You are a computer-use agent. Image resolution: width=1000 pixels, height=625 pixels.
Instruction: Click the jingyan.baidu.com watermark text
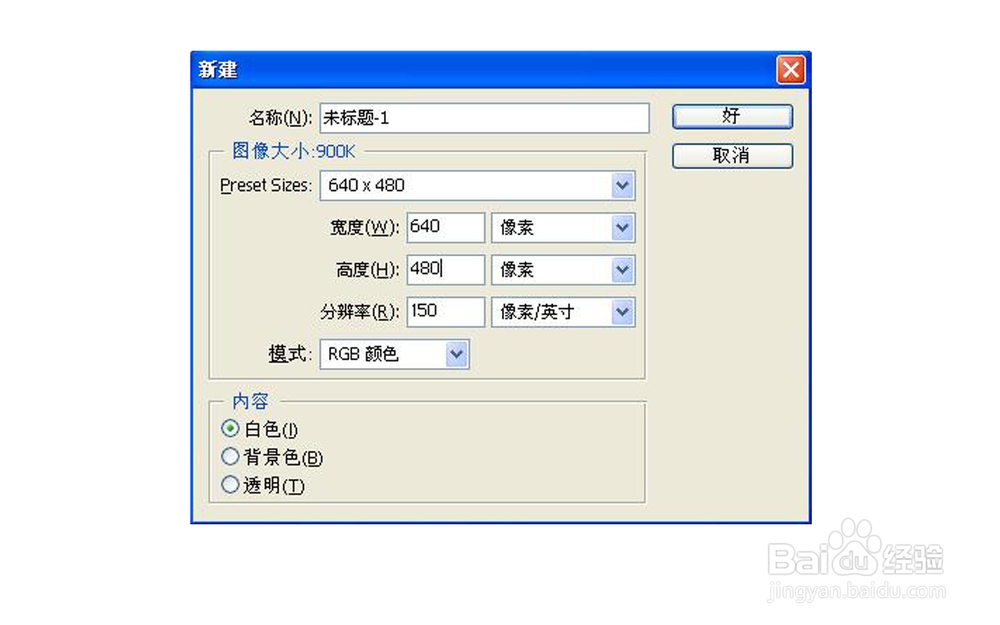856,591
